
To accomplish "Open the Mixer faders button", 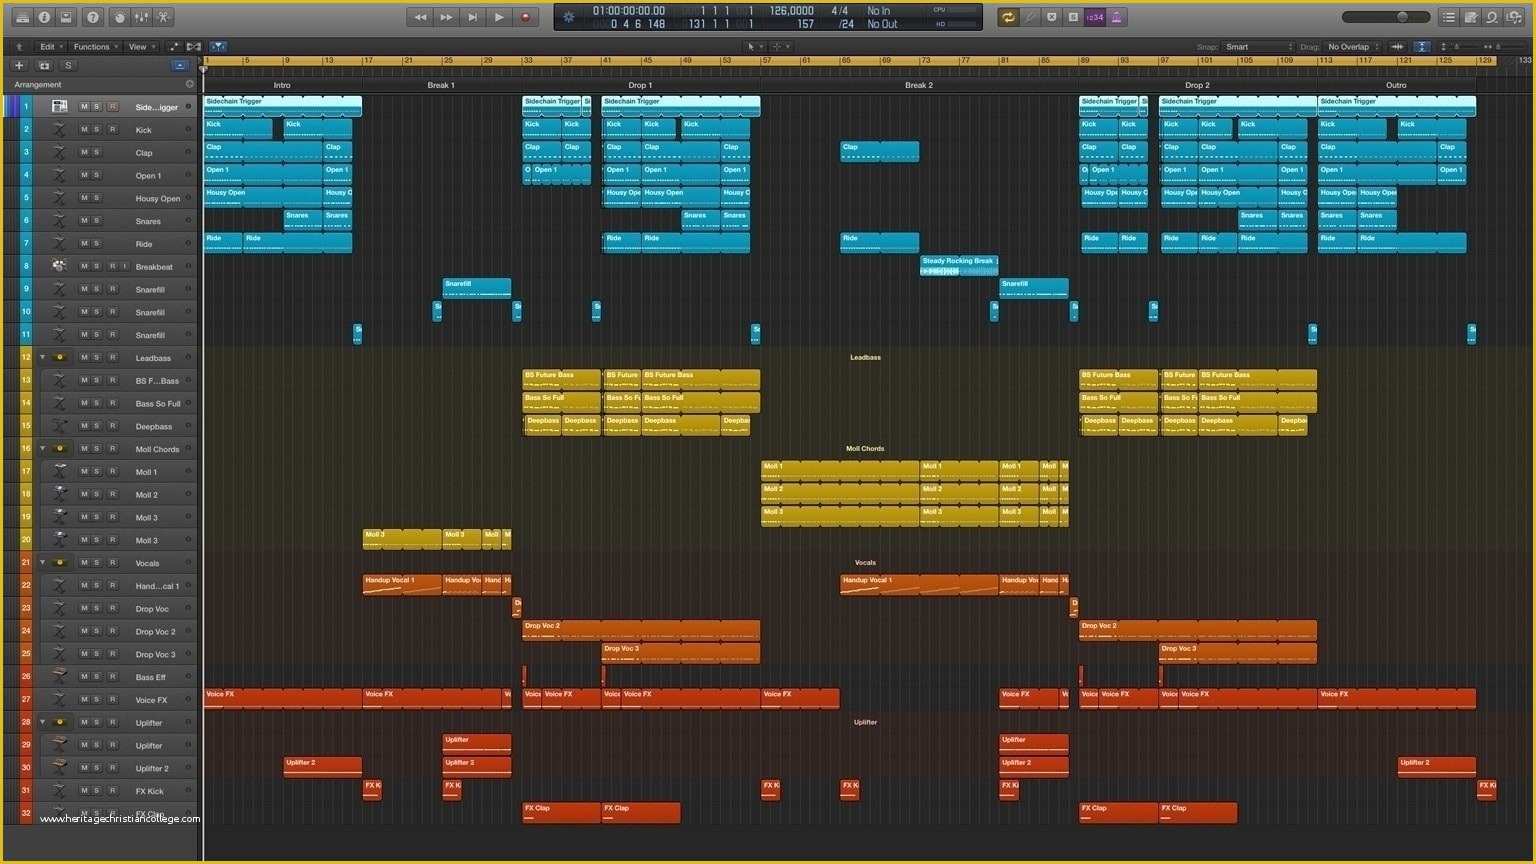I will pos(141,17).
